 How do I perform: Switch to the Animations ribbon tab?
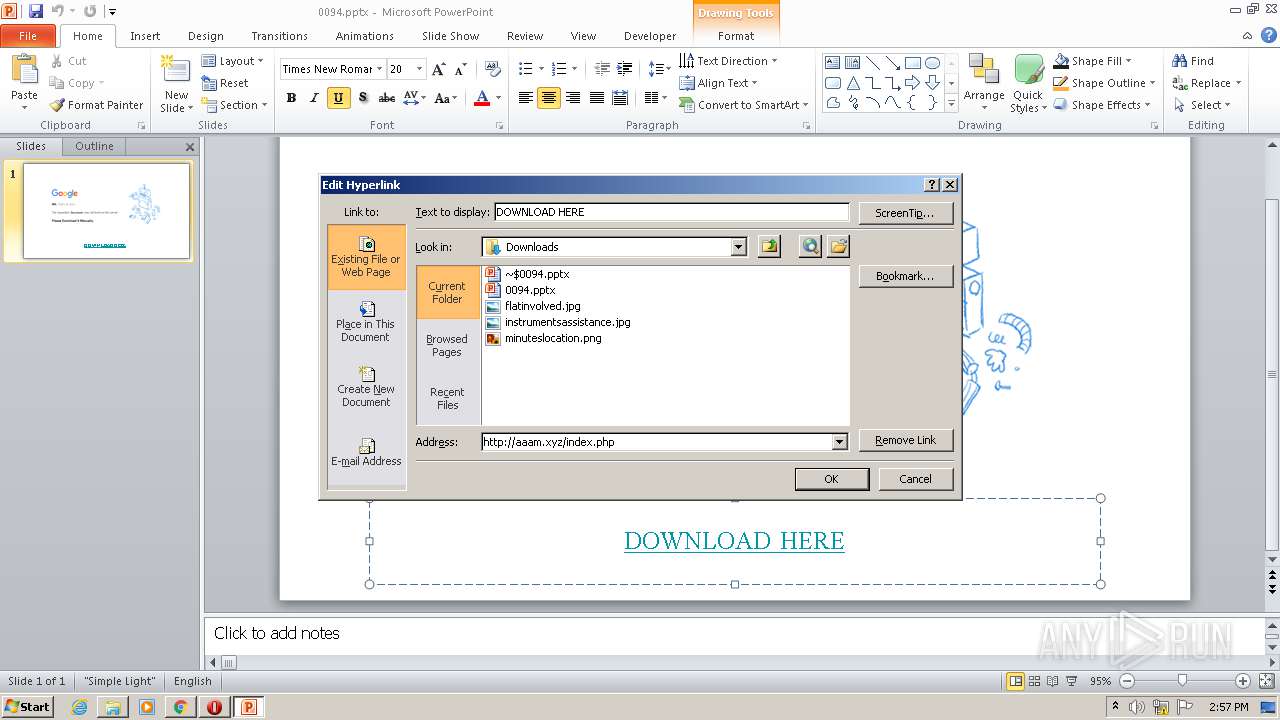[365, 36]
